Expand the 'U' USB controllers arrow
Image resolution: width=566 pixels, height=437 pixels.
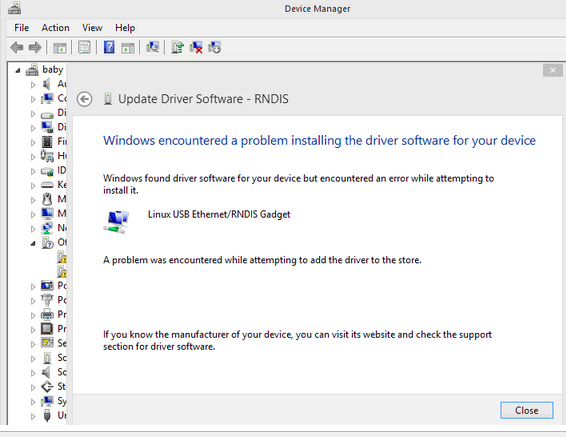click(33, 416)
